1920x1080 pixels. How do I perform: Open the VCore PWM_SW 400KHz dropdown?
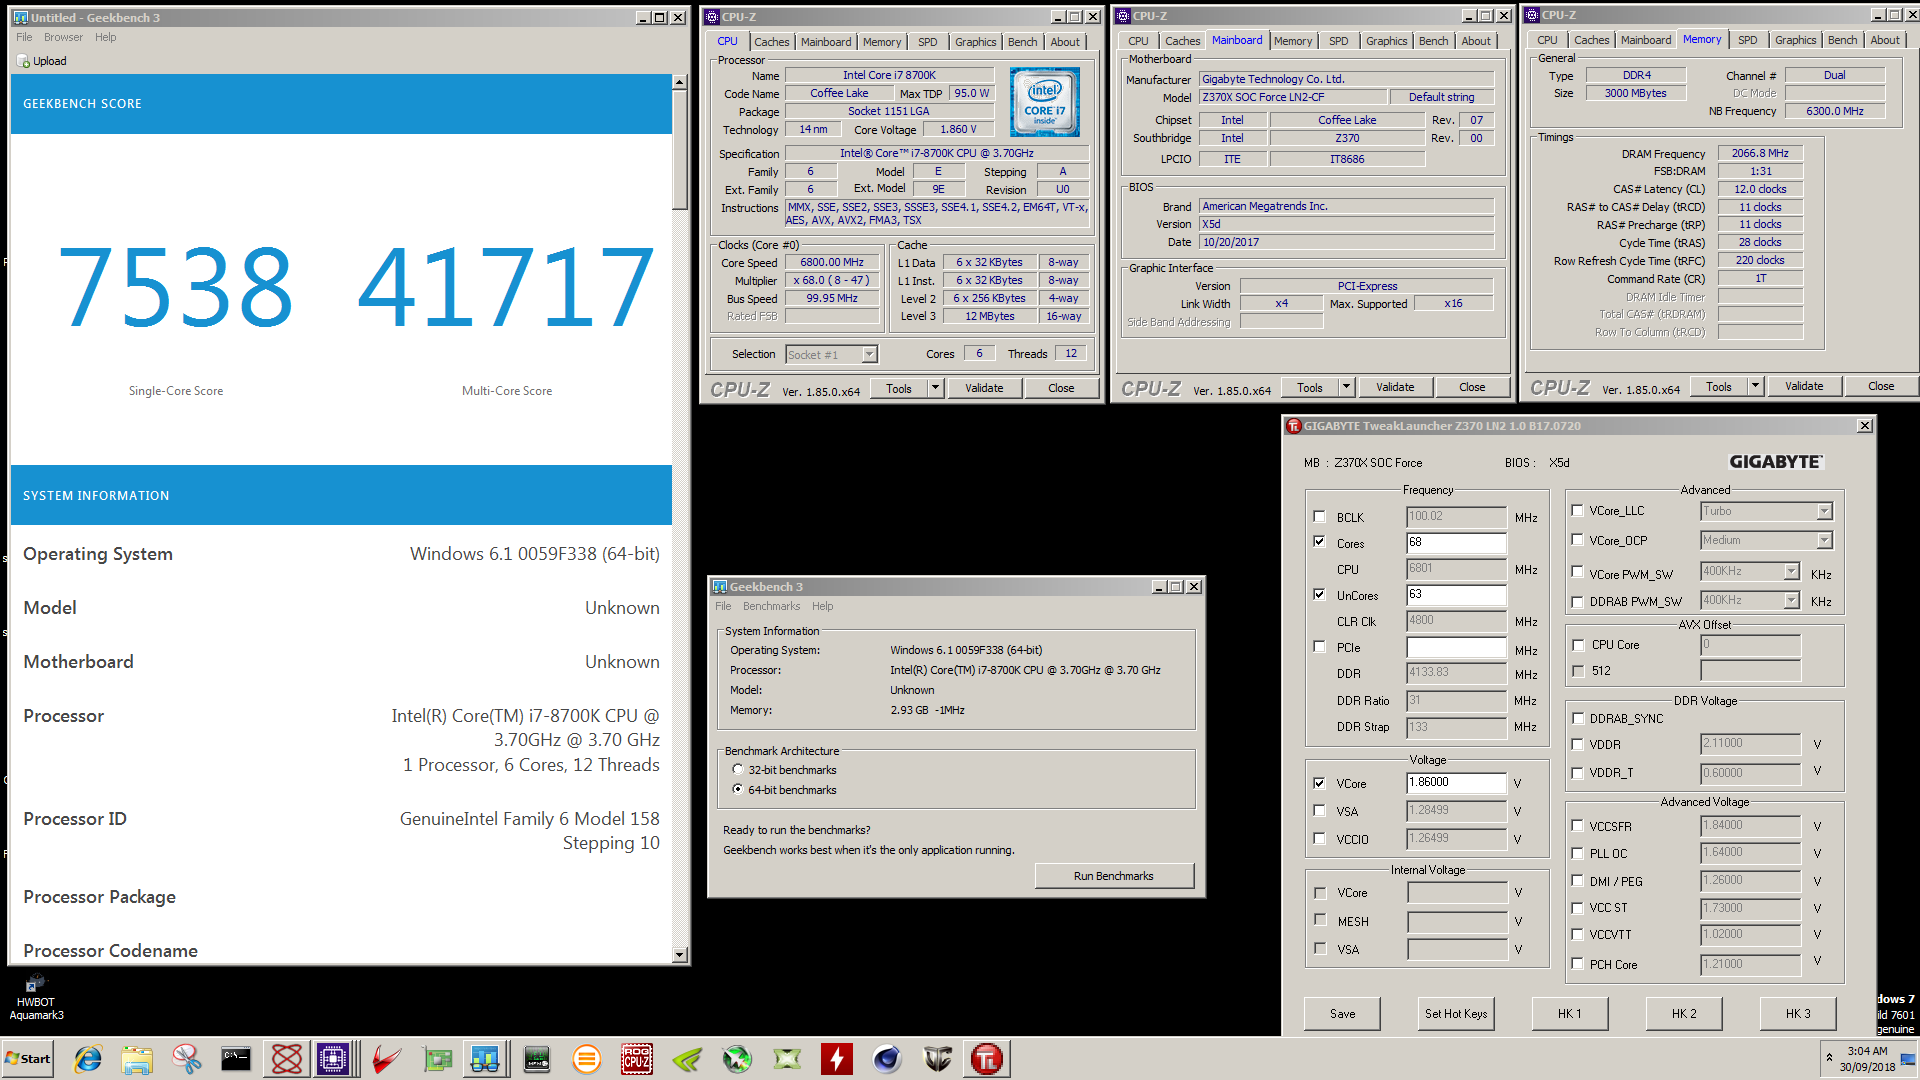[1791, 572]
